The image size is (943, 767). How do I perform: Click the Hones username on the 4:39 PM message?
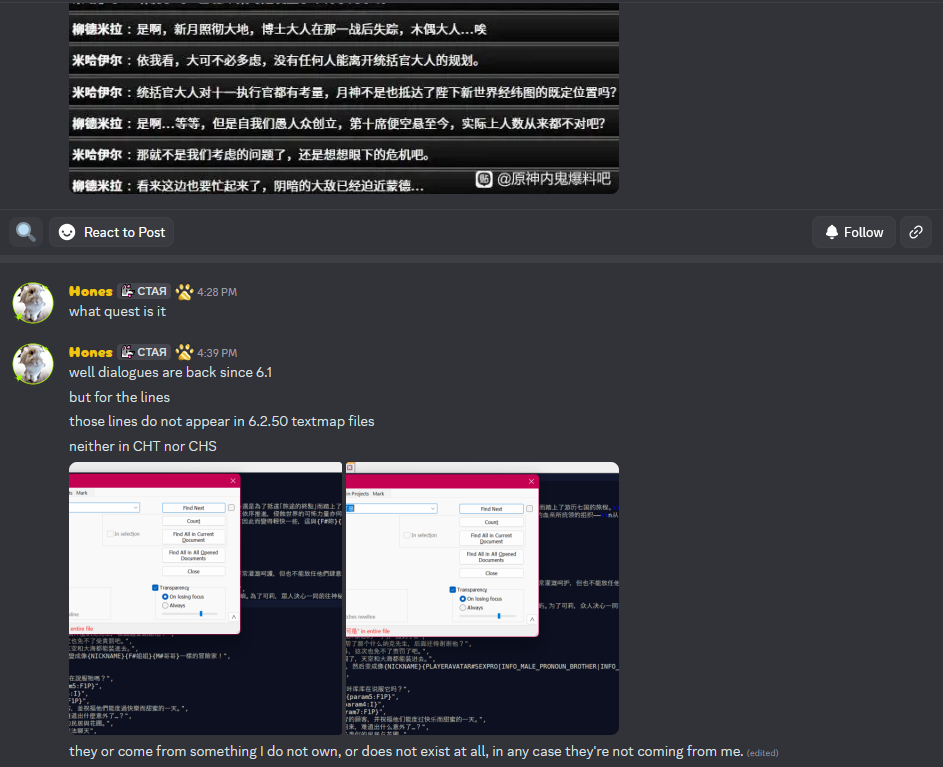91,353
